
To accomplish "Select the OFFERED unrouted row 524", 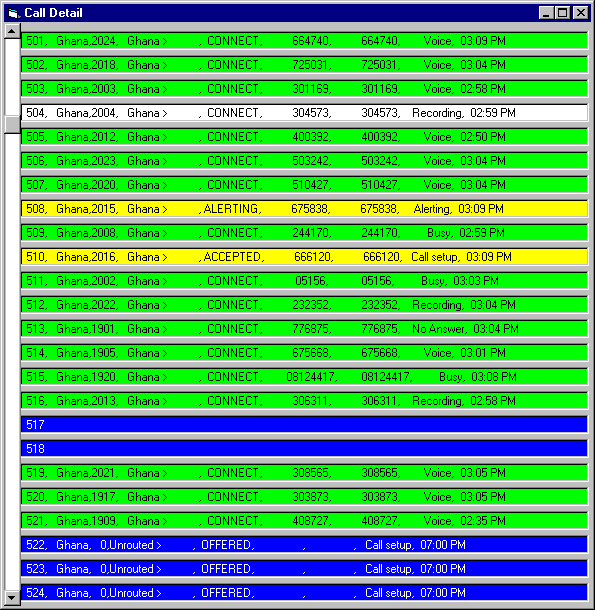I will coord(304,592).
